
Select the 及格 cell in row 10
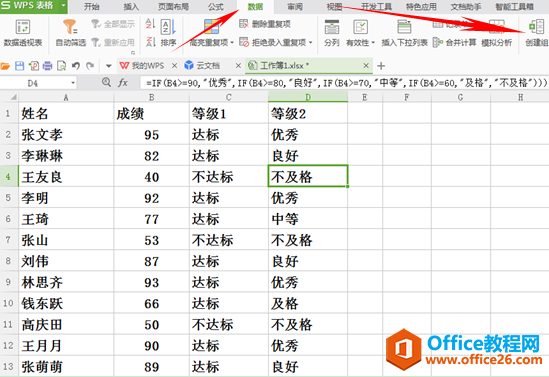point(308,303)
